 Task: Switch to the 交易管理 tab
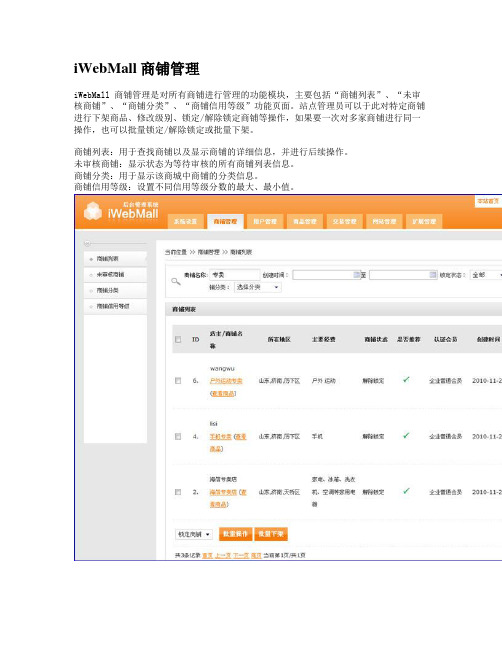pyautogui.click(x=344, y=221)
